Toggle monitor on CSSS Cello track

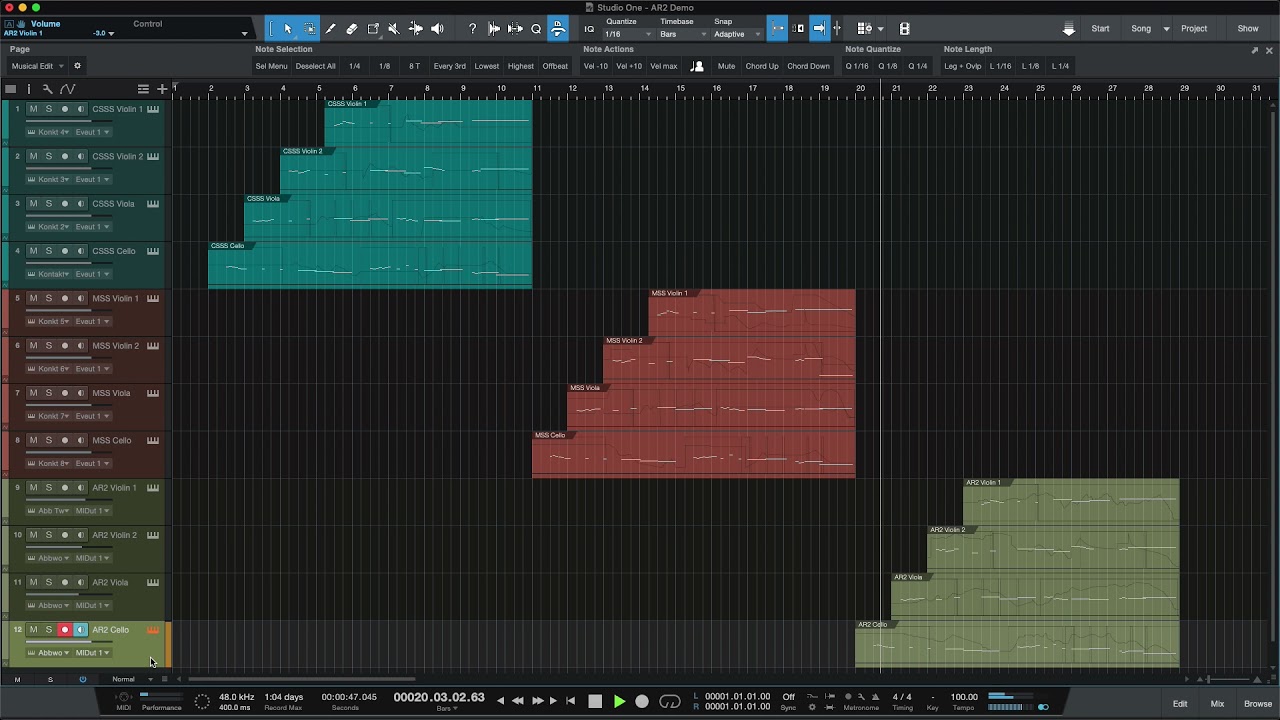81,251
